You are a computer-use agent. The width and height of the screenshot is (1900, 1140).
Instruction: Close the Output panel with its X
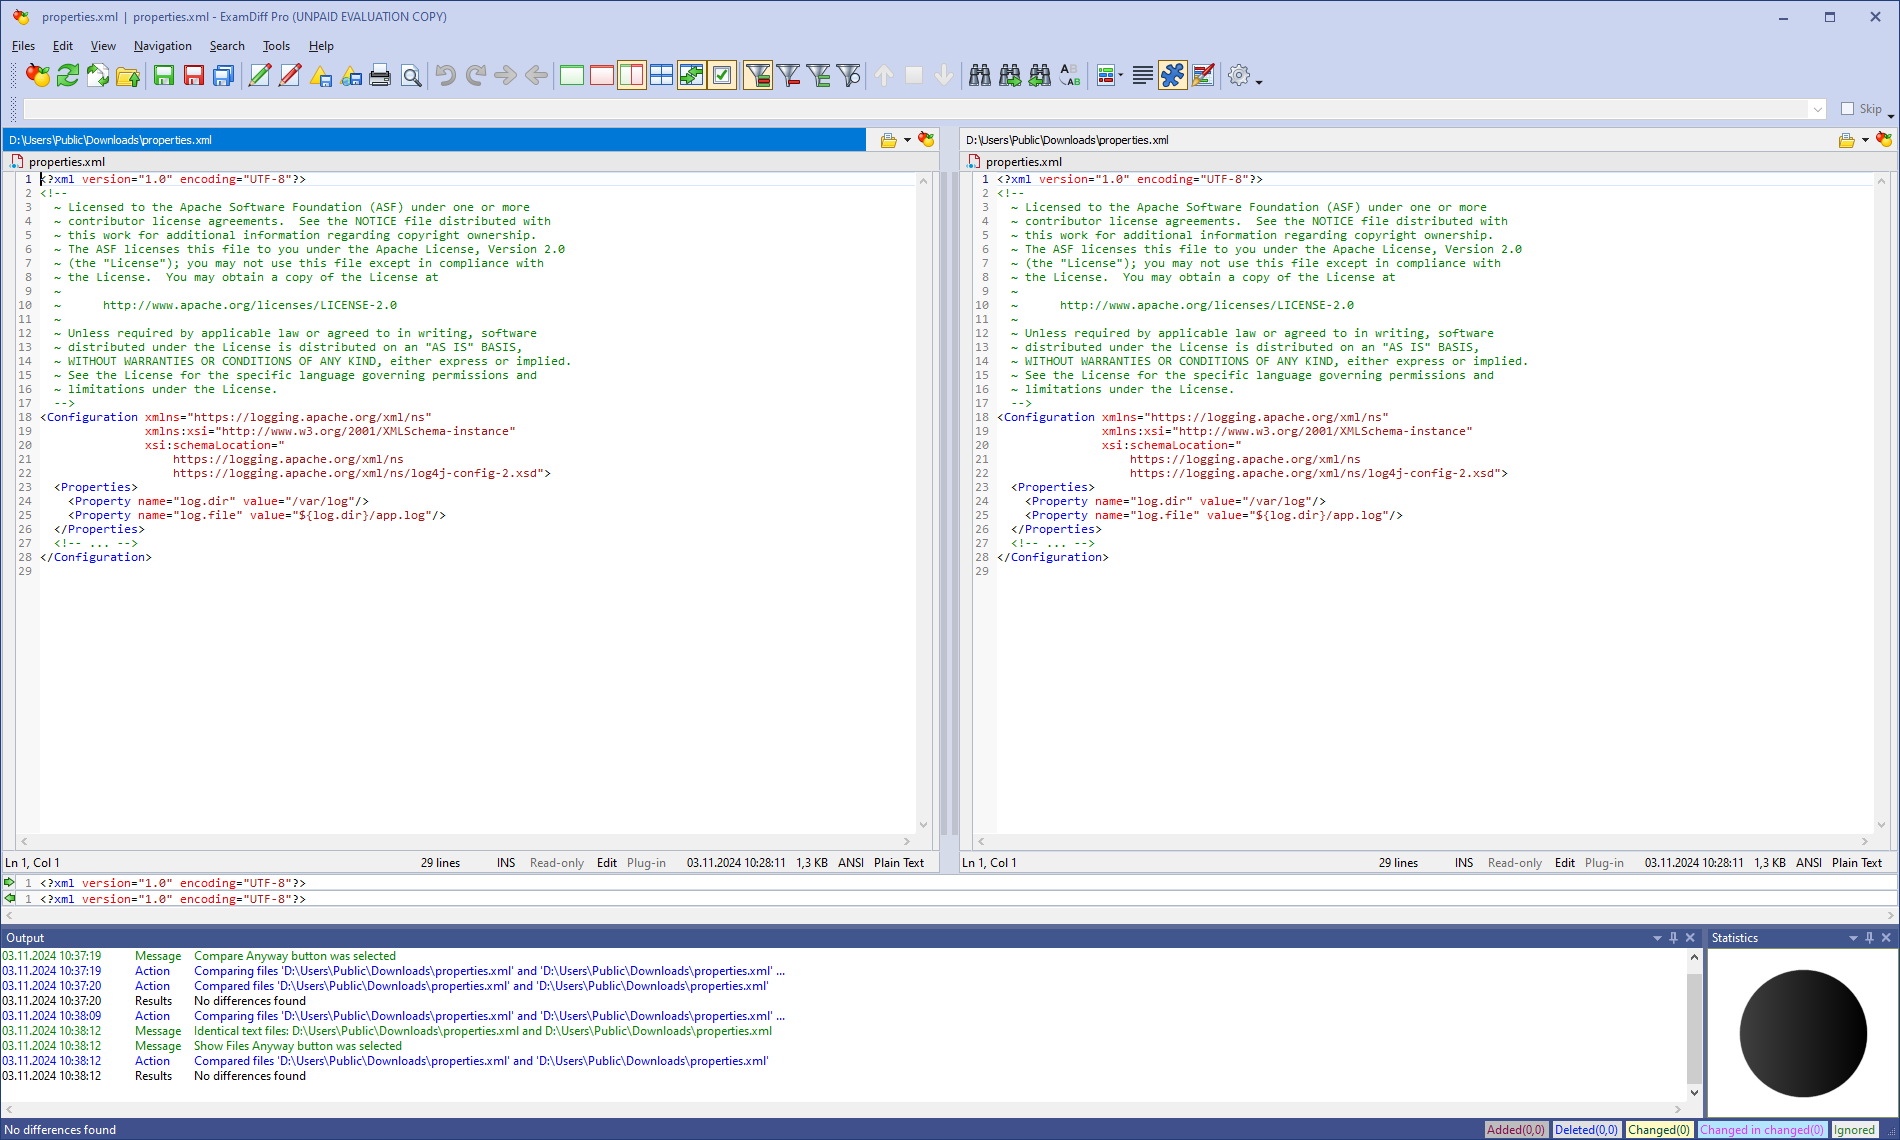(x=1690, y=938)
